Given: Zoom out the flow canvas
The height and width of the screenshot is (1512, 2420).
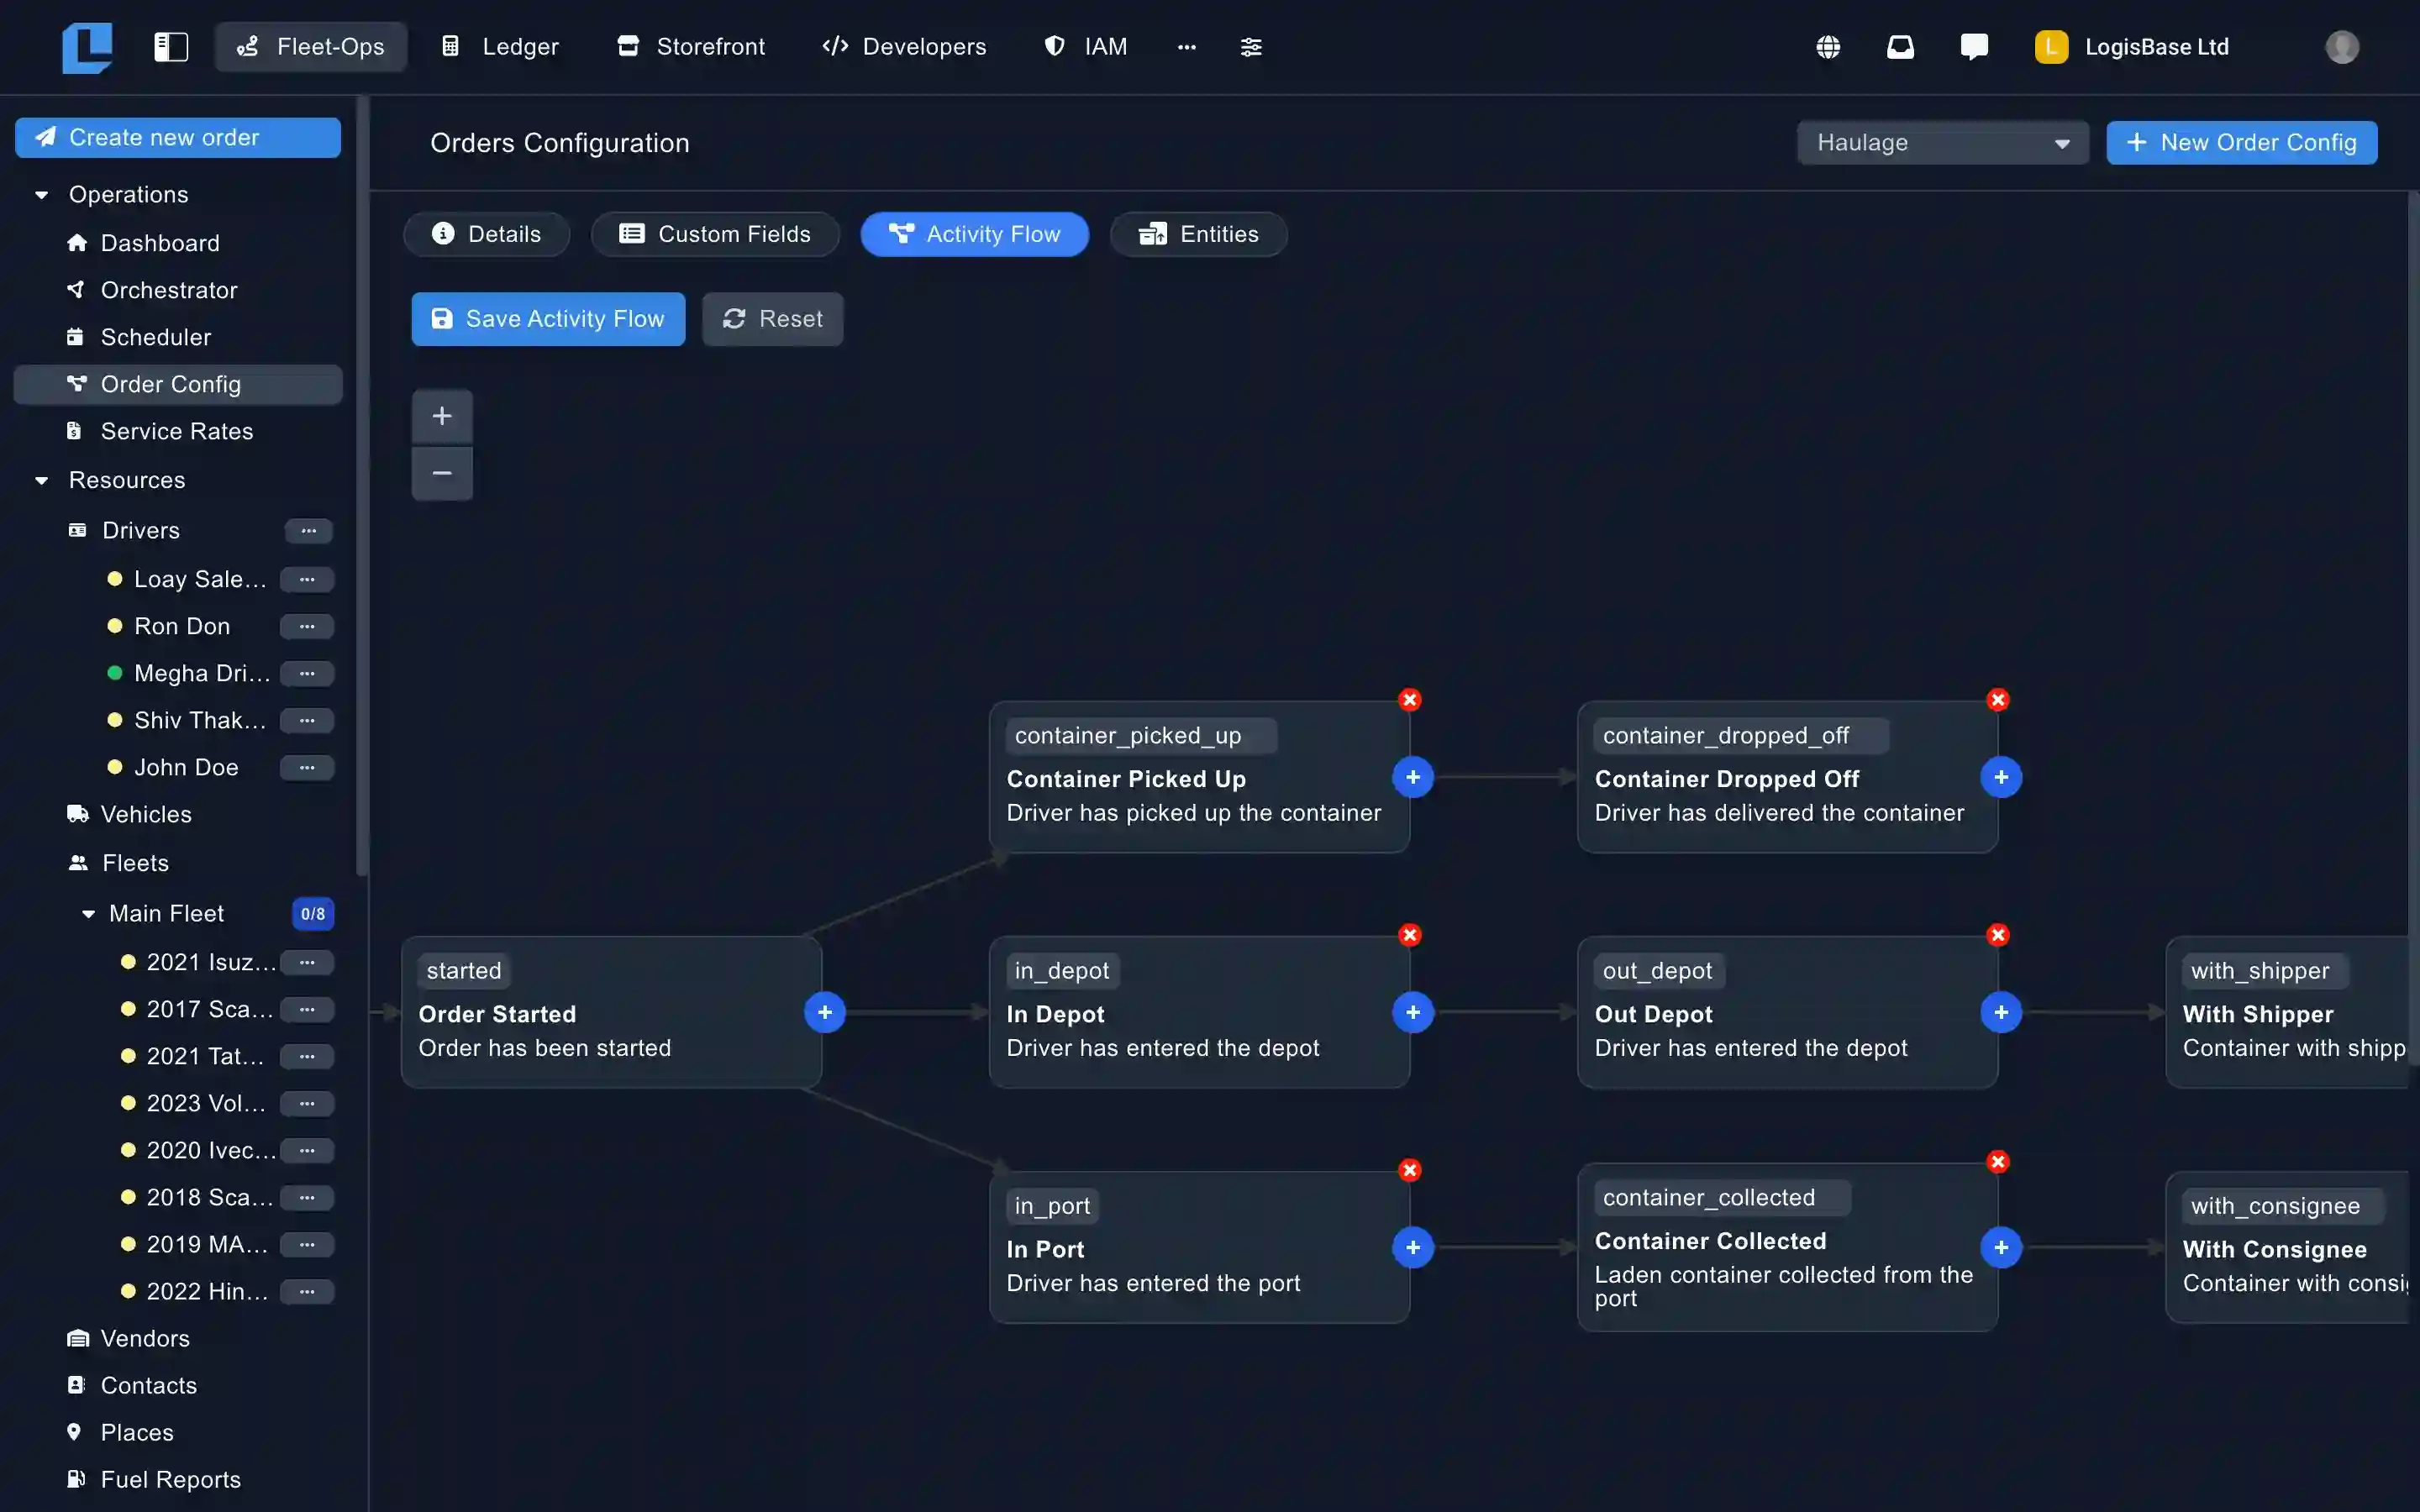Looking at the screenshot, I should point(442,473).
